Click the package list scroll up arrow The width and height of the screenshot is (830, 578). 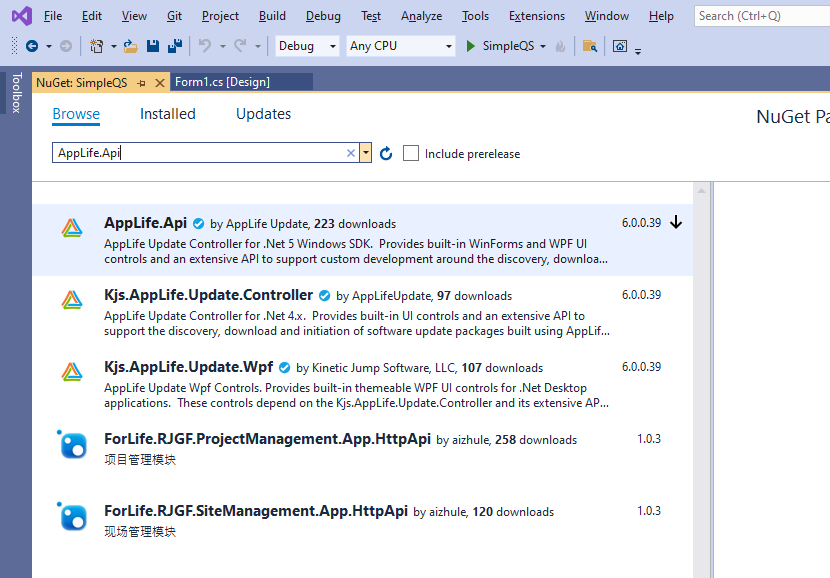click(x=701, y=191)
